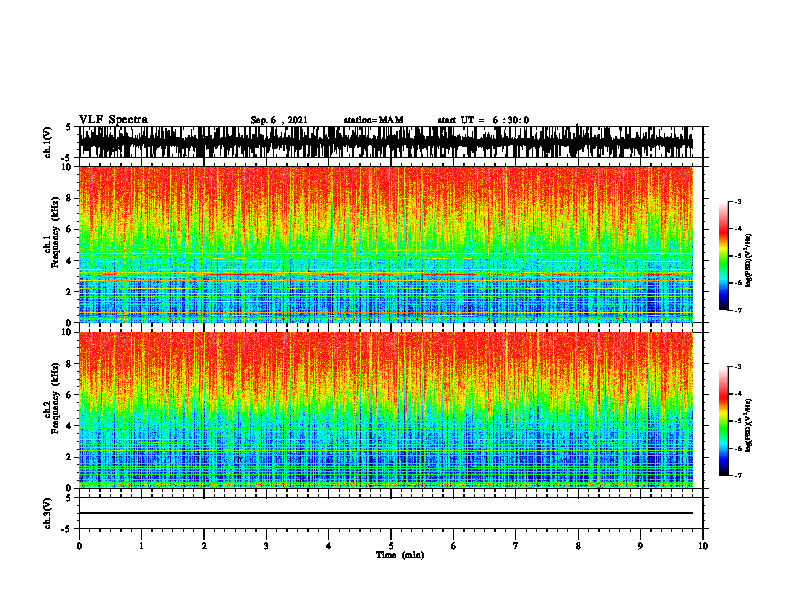This screenshot has height=612, width=792.
Task: Select the ch.2 colorbar 'log(PSD)' label
Action: 748,425
